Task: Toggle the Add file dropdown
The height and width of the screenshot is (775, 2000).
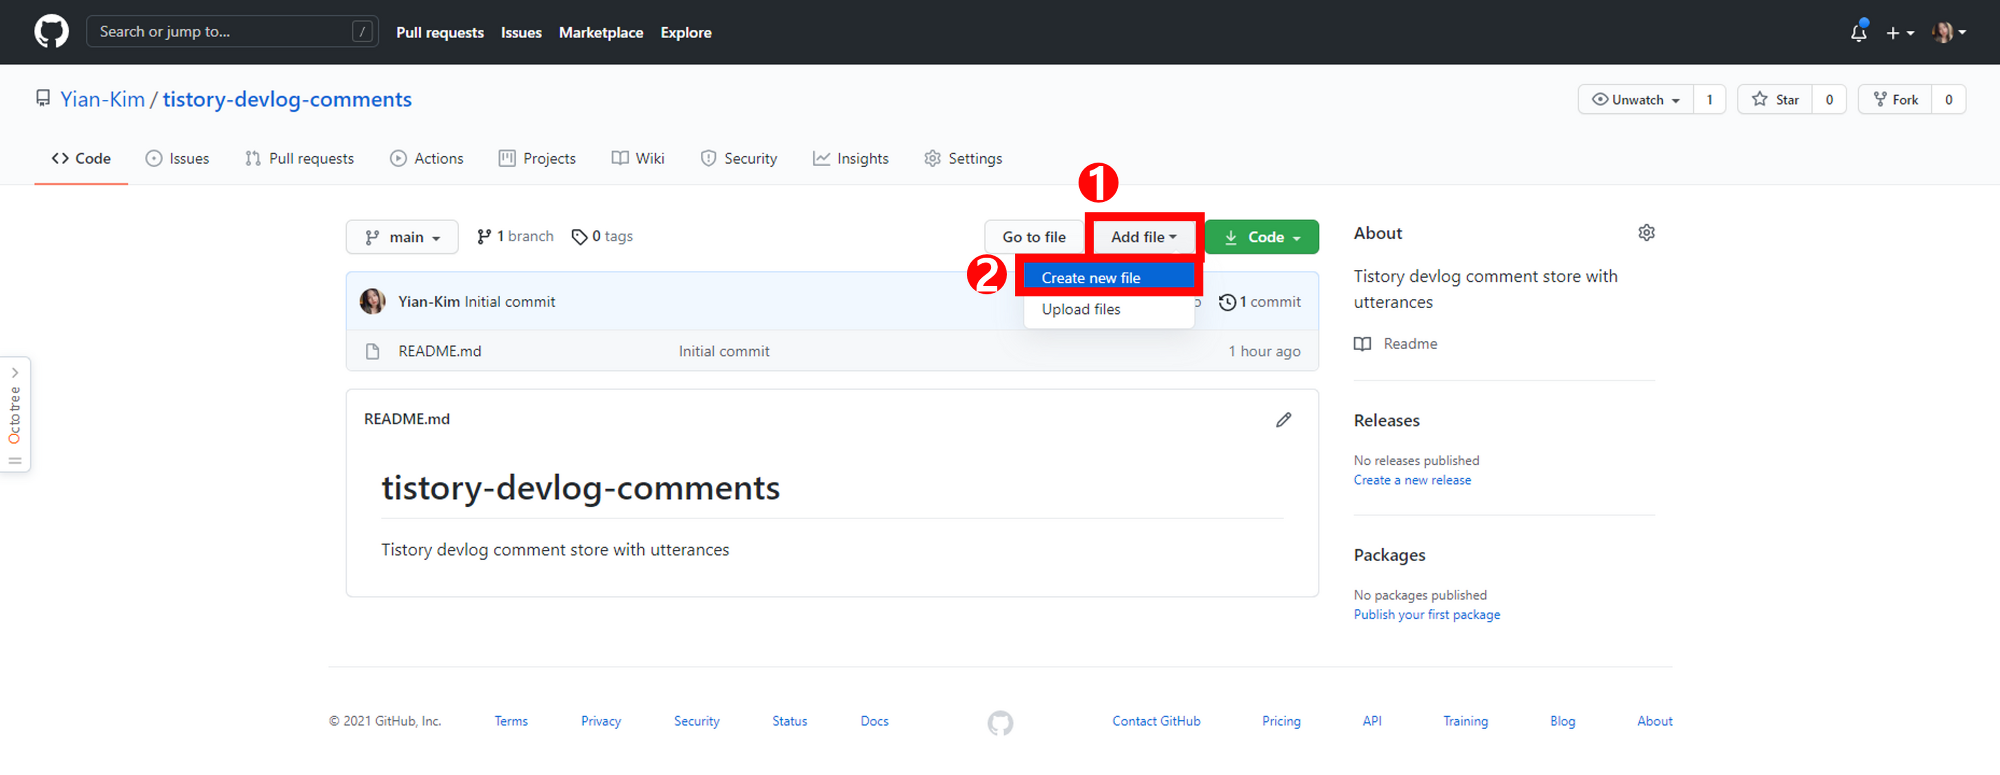Action: [x=1144, y=237]
